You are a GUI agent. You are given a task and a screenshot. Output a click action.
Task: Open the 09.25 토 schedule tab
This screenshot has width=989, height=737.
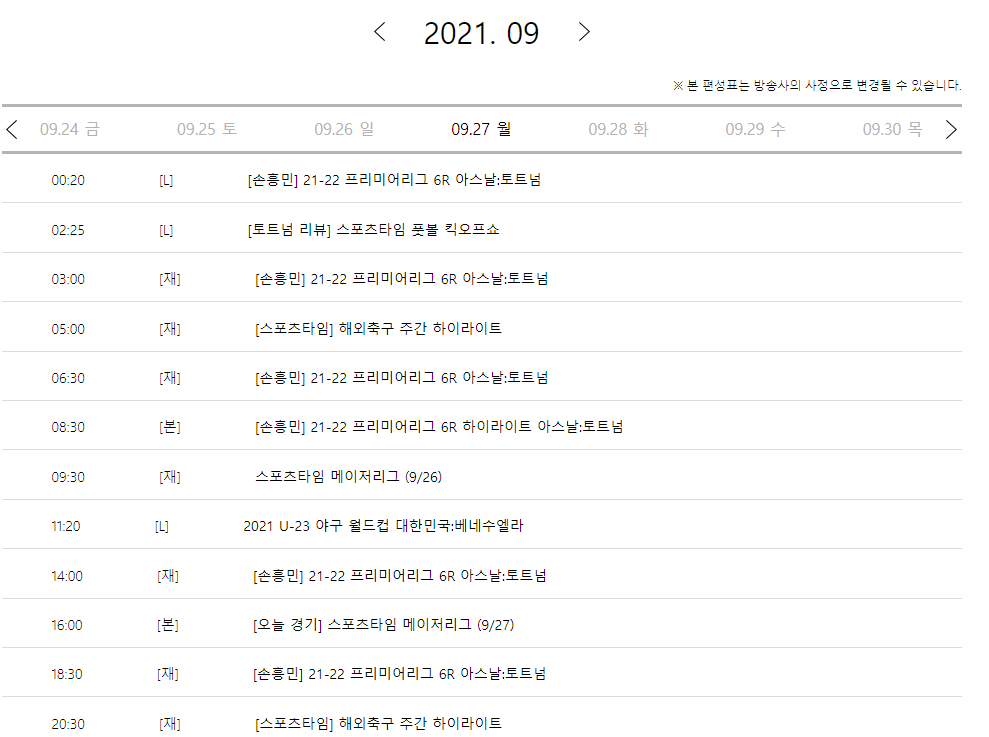tap(206, 129)
